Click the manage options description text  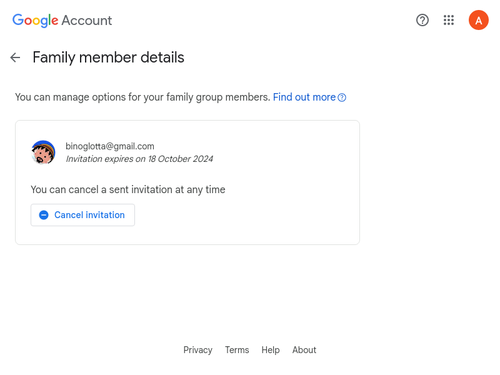click(x=142, y=97)
